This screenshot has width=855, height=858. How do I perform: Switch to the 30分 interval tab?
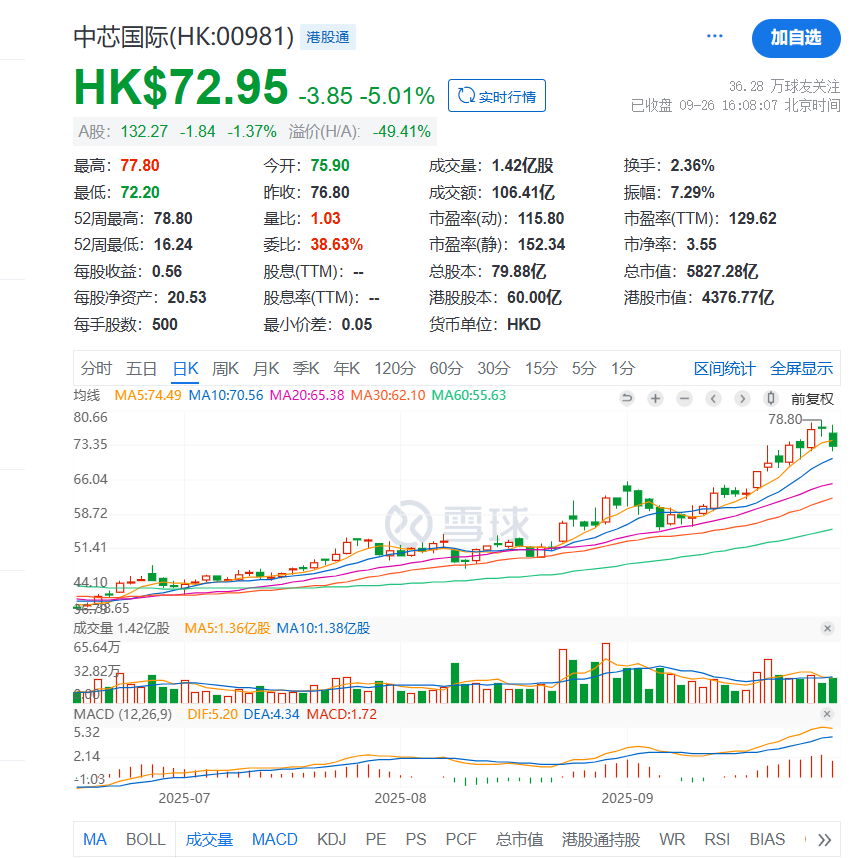click(x=493, y=369)
